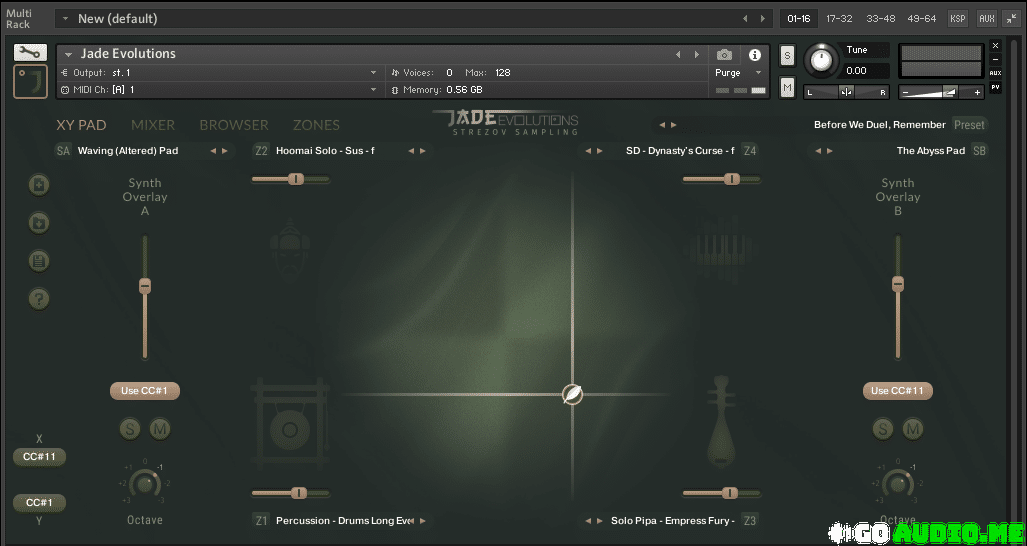Click the wrench edit-instrument icon

[30, 53]
